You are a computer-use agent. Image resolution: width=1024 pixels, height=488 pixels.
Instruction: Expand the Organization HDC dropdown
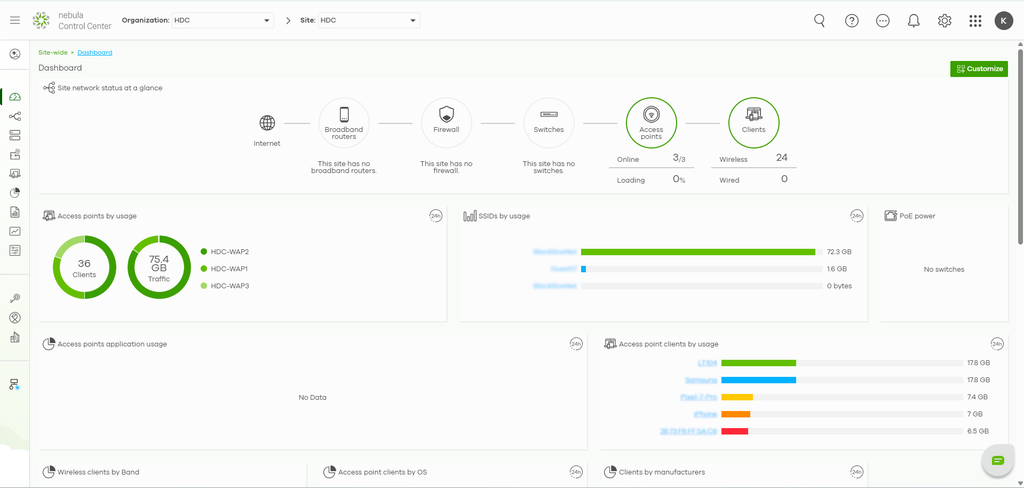(223, 21)
